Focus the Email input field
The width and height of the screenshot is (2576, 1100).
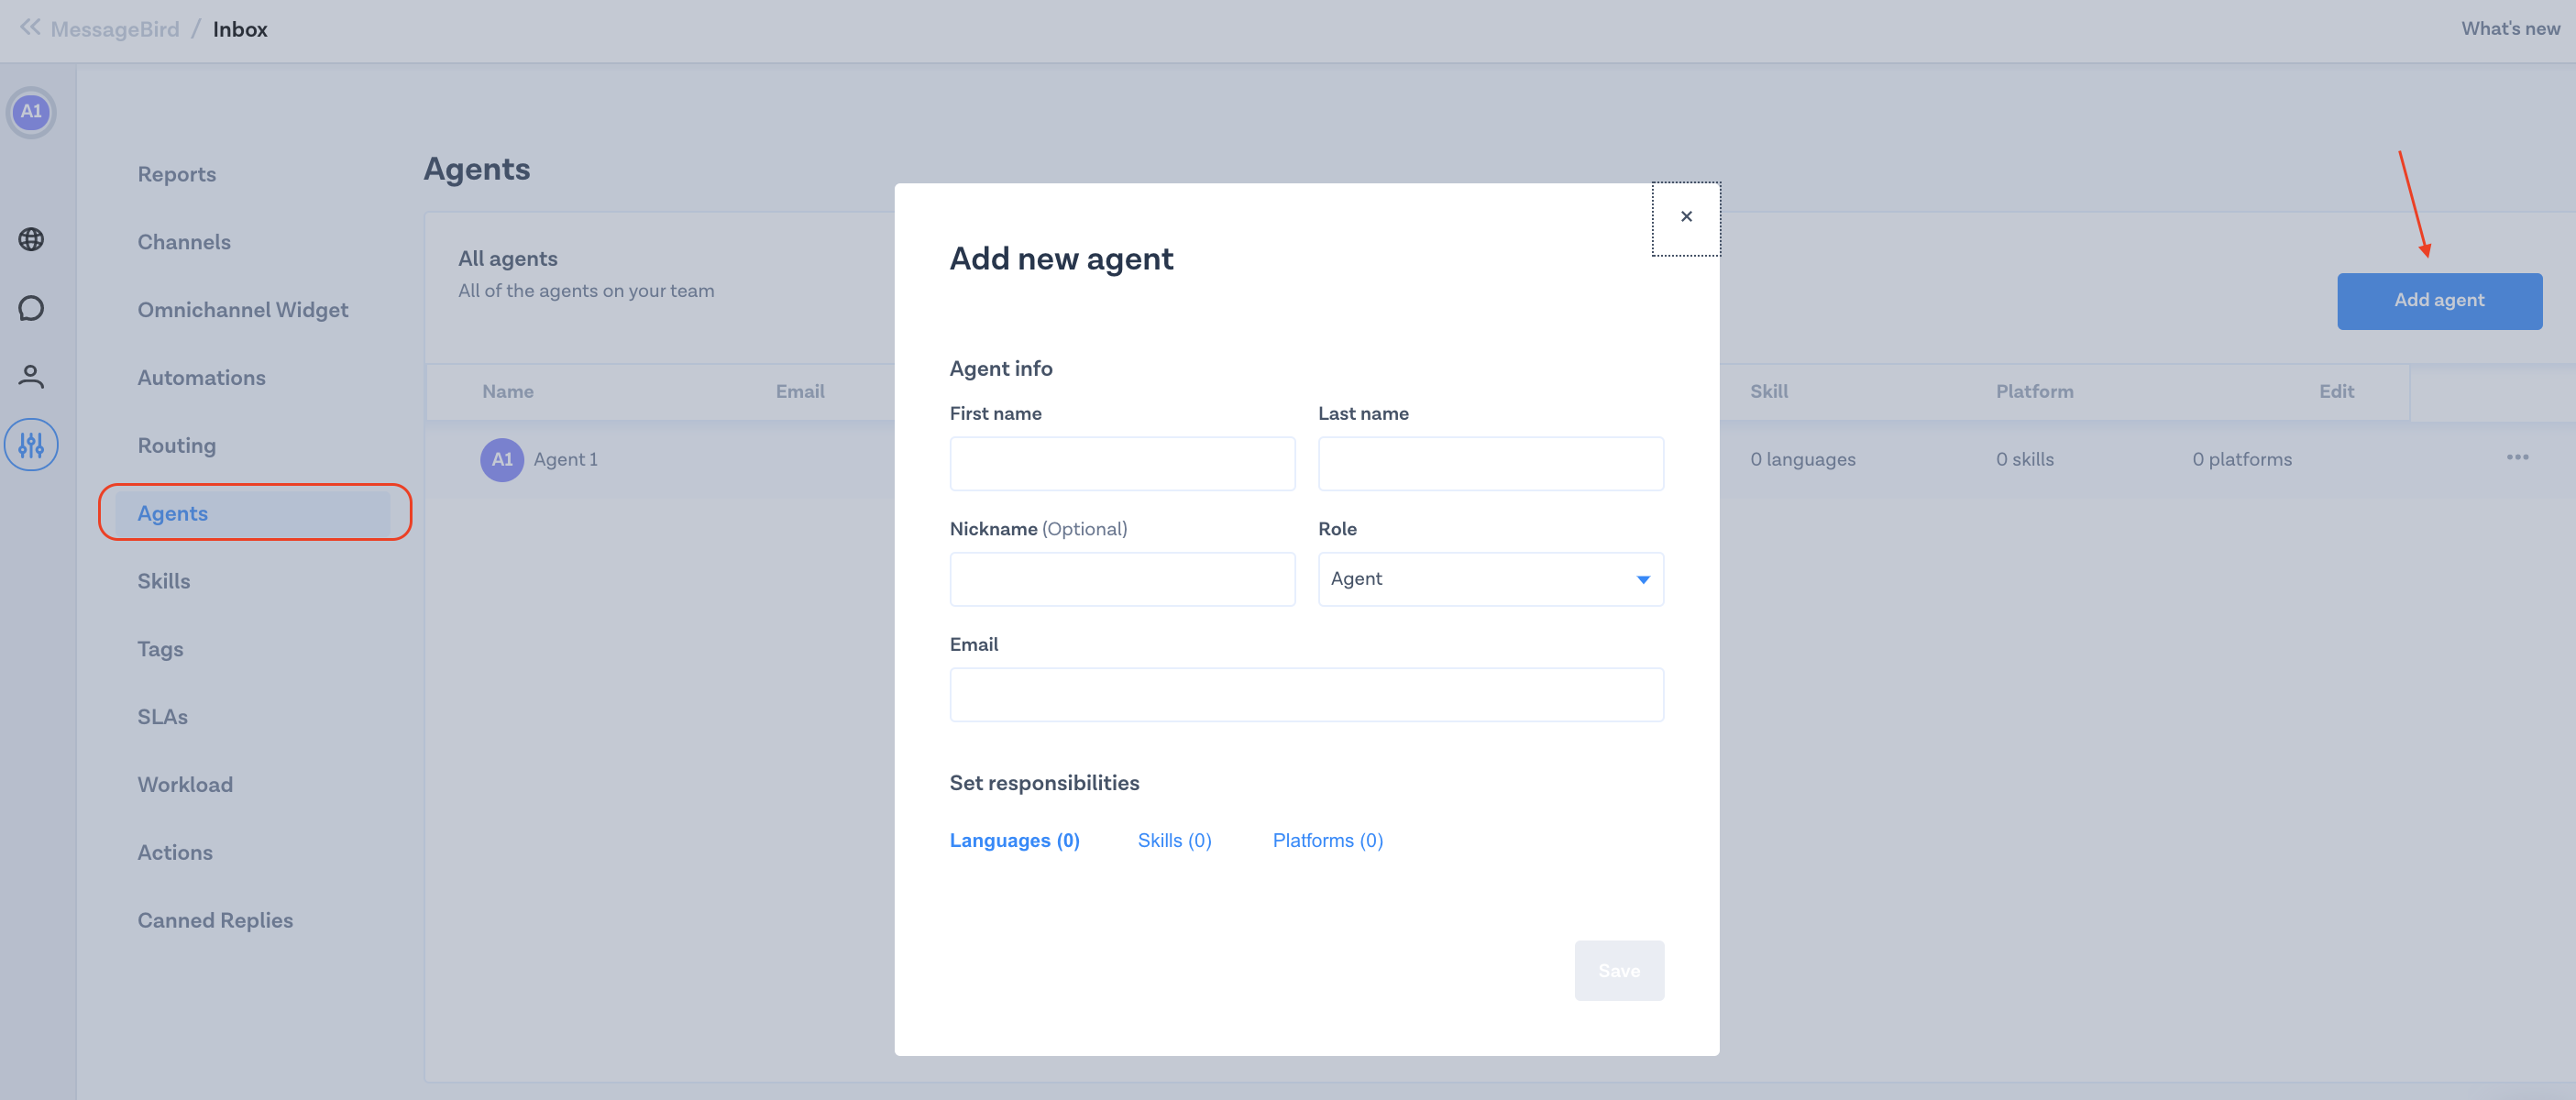tap(1306, 695)
